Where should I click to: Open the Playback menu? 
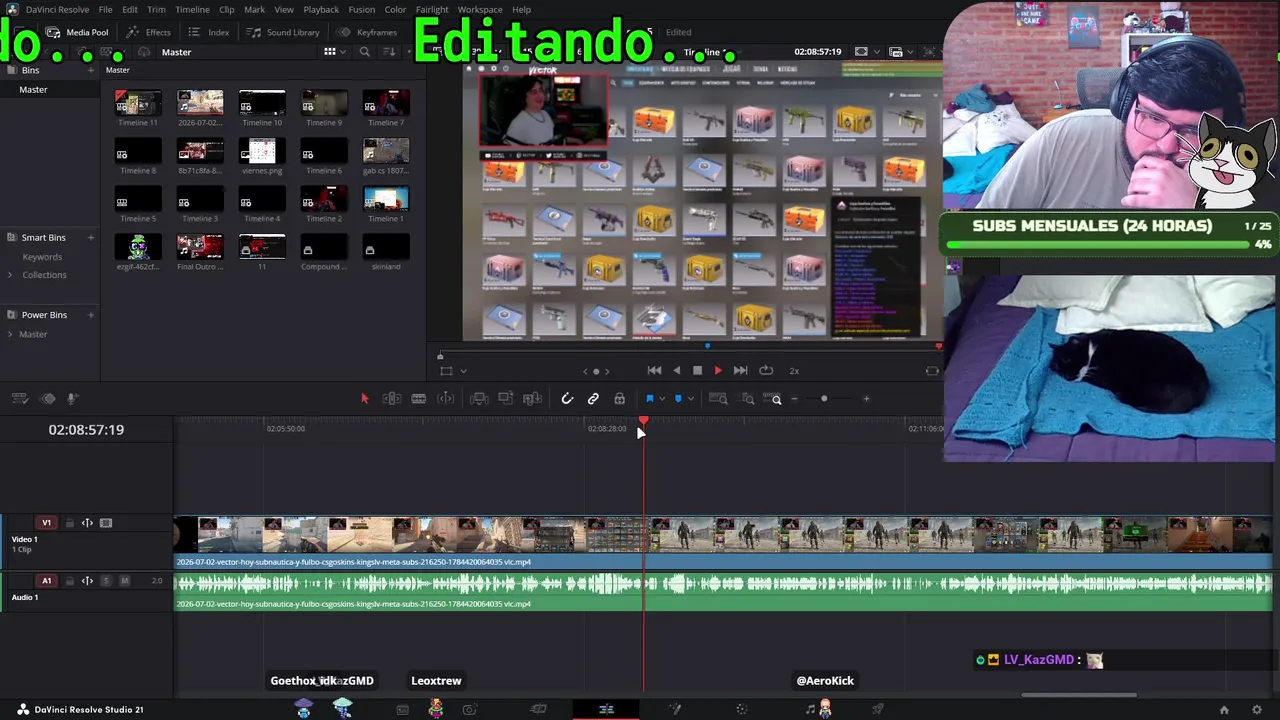tap(321, 10)
